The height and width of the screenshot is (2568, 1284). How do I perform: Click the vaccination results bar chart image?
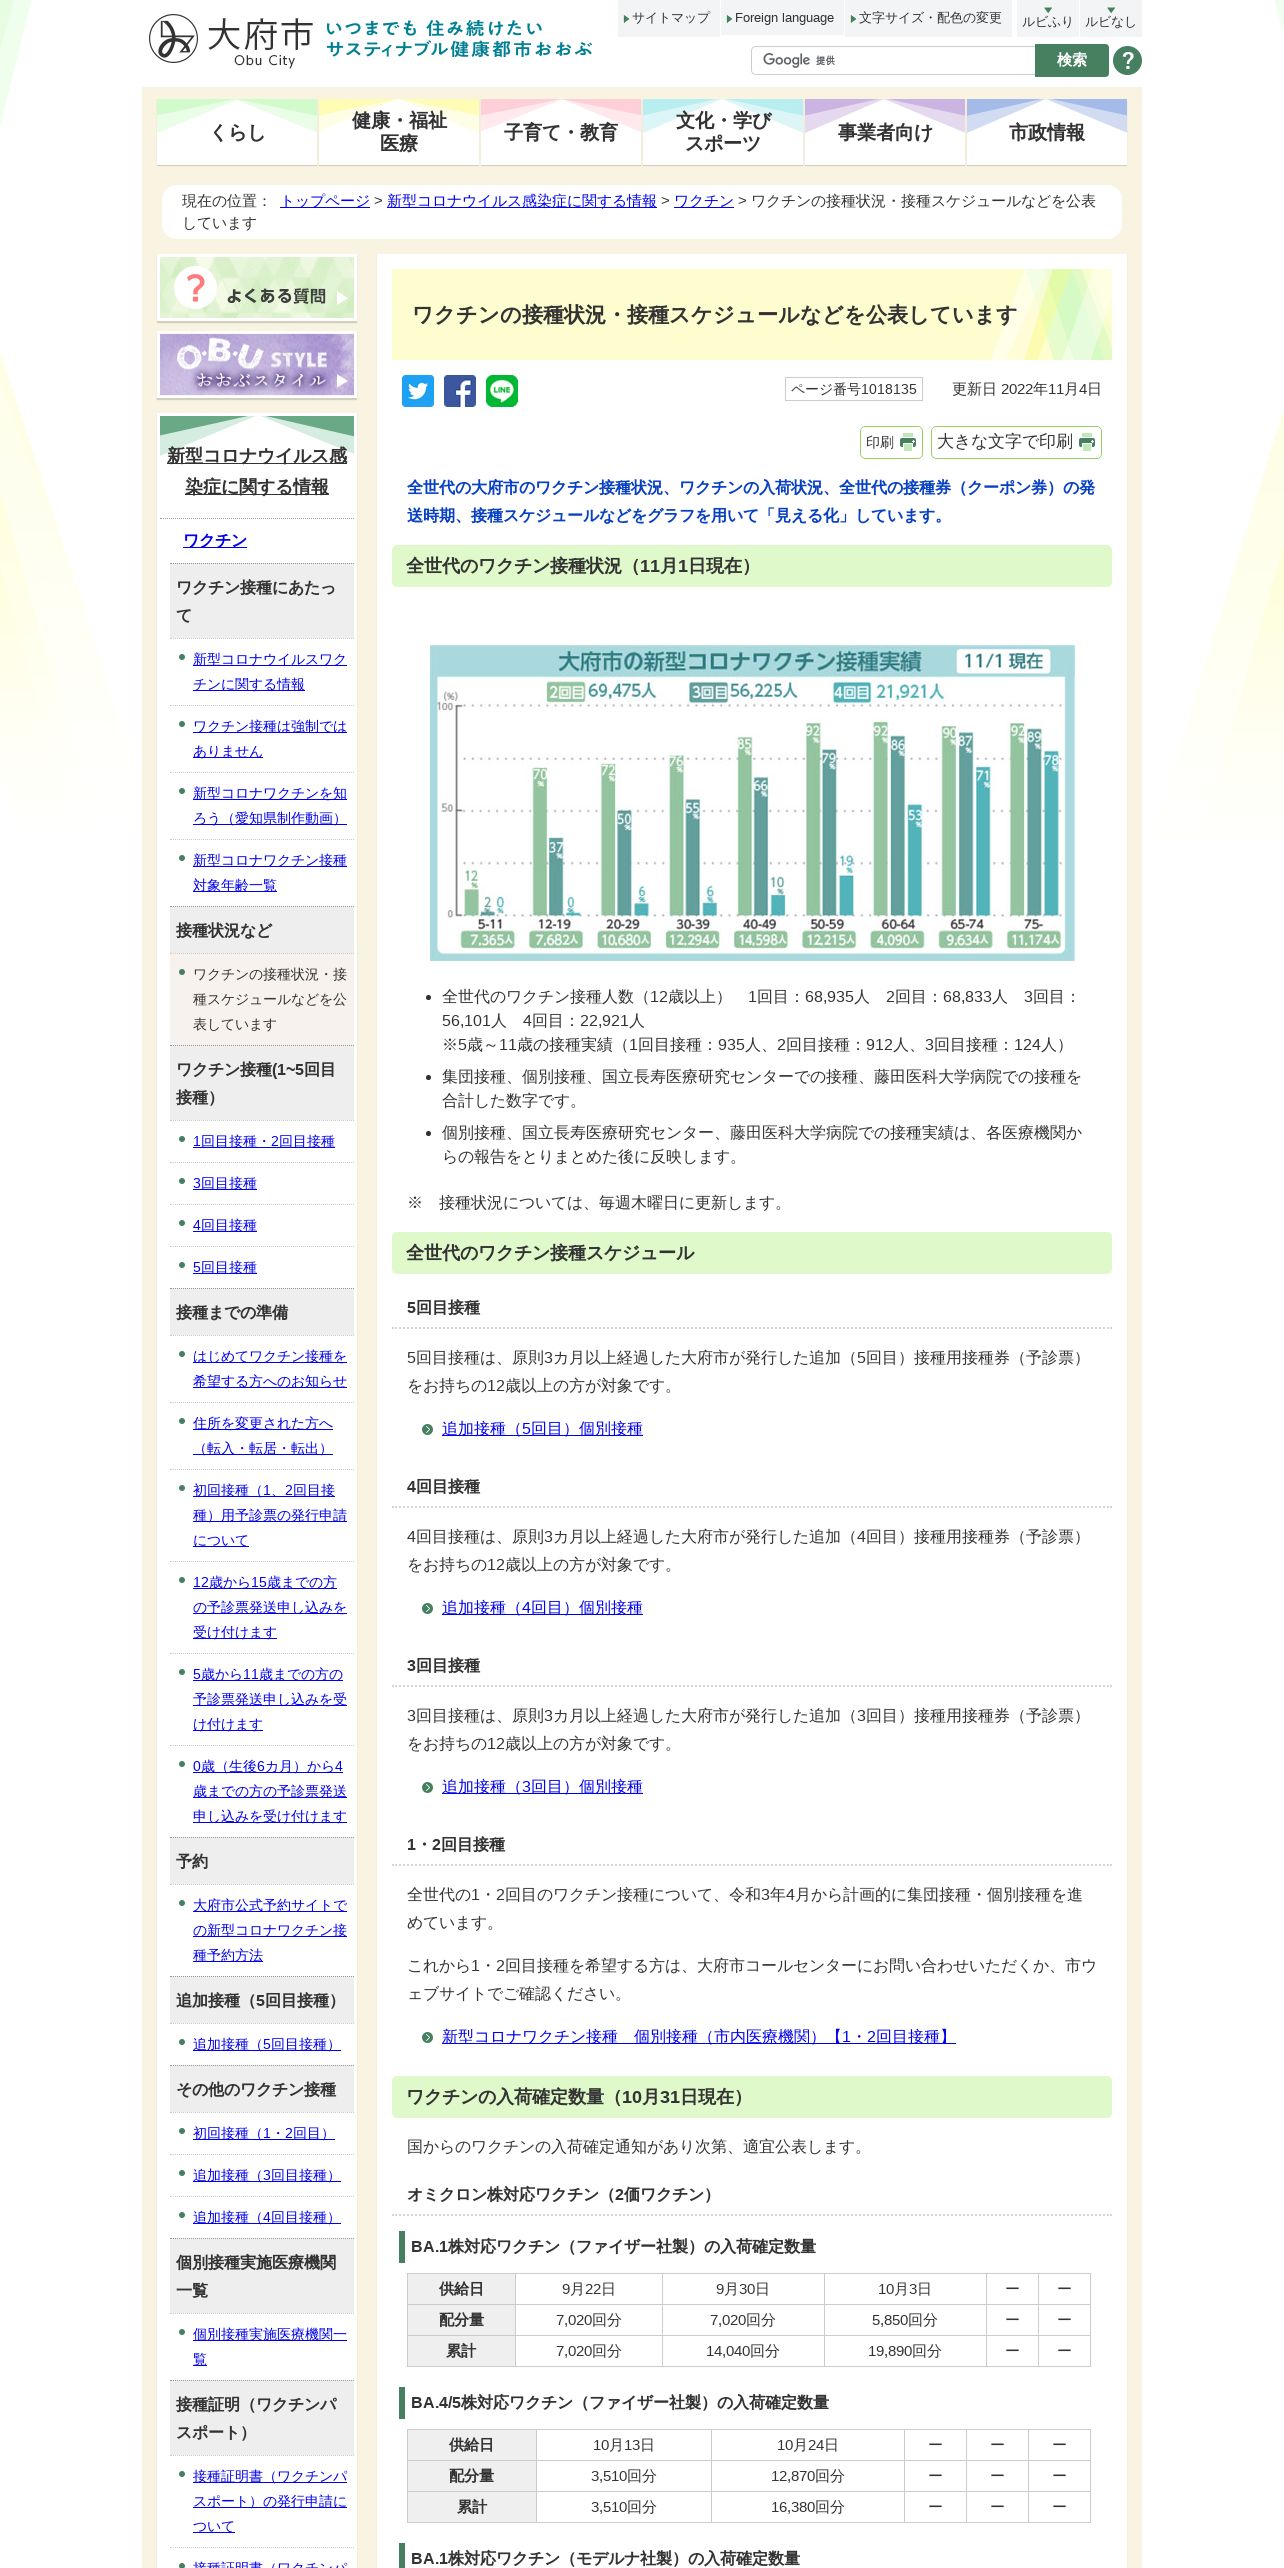(x=752, y=803)
